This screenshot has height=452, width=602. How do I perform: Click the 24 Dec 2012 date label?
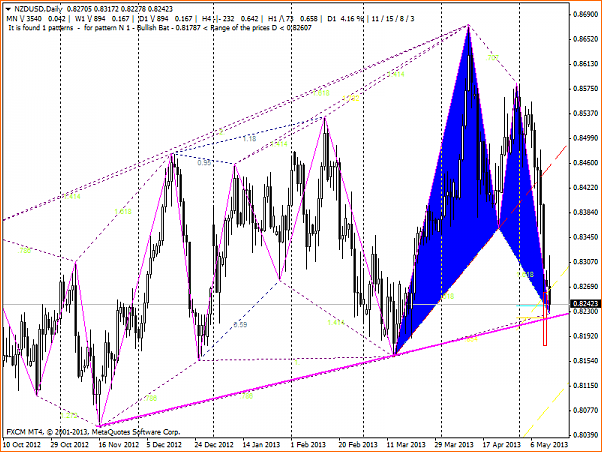point(214,445)
